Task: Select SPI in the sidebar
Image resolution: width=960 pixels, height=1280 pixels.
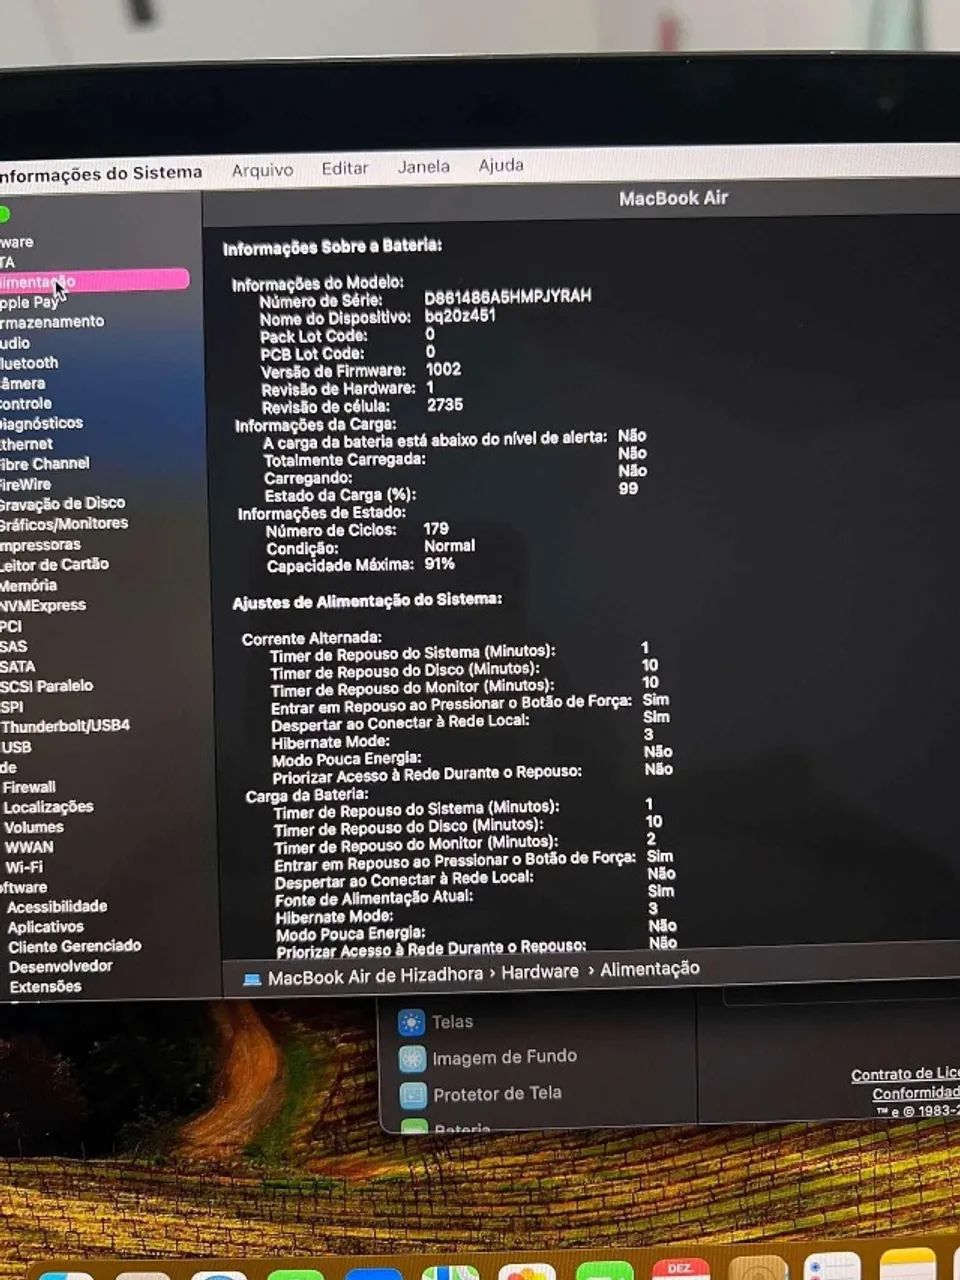Action: (12, 706)
